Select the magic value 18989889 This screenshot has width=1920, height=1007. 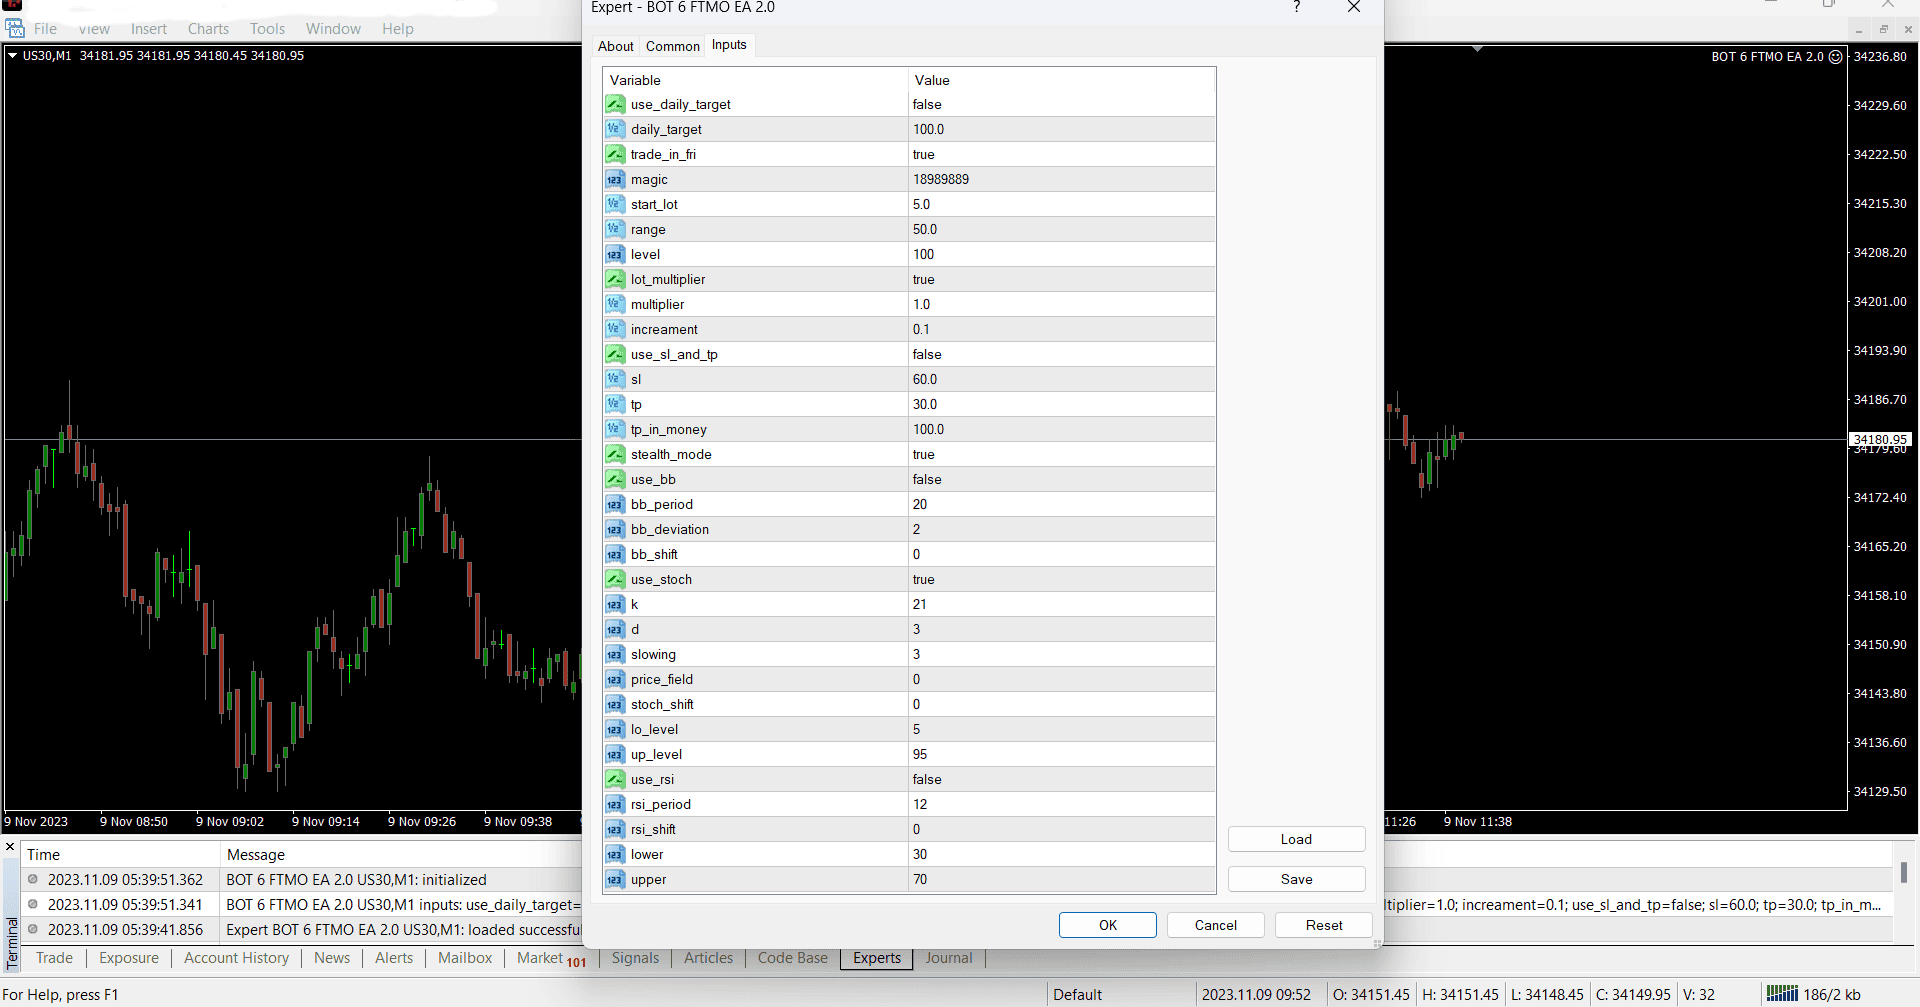(x=1062, y=179)
